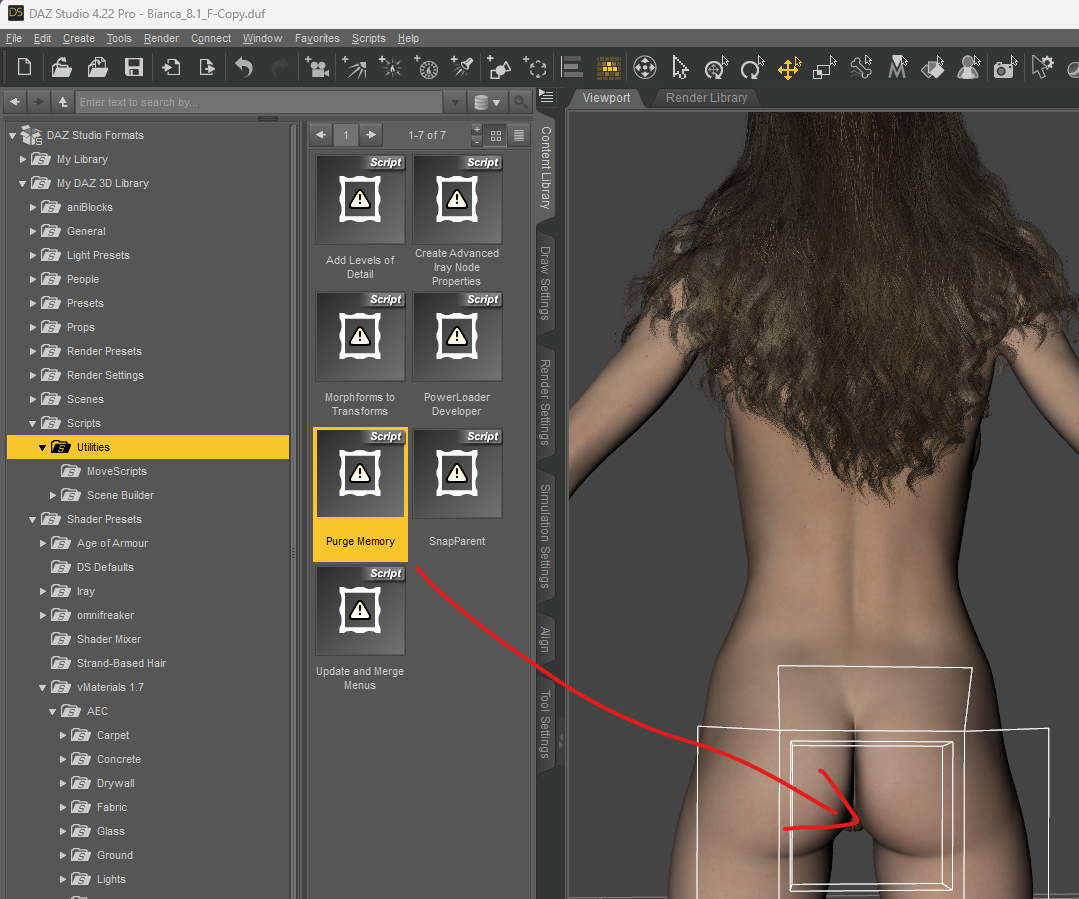This screenshot has height=899, width=1079.
Task: Select the Geometry Editor tool
Action: coord(897,67)
